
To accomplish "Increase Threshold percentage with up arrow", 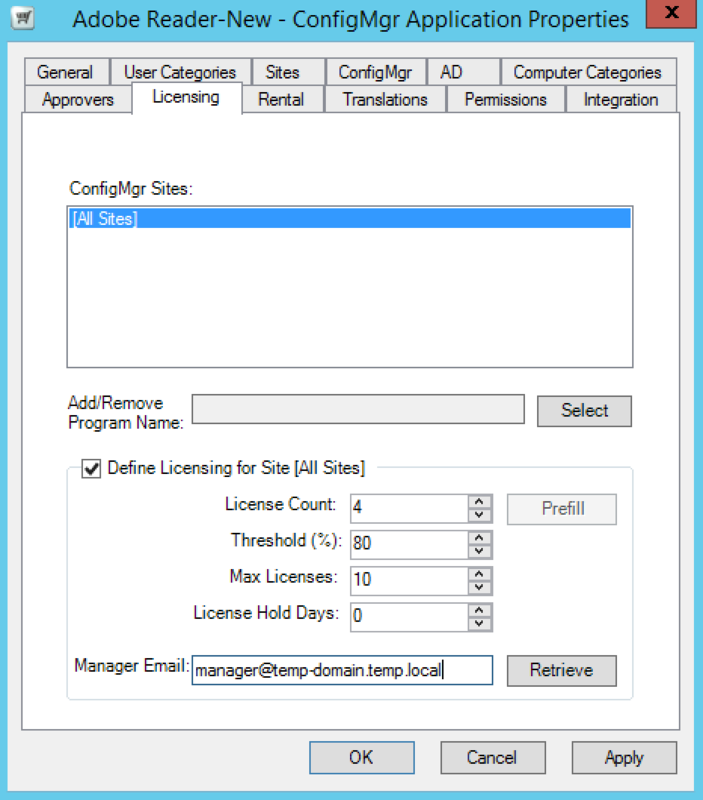I will (480, 537).
